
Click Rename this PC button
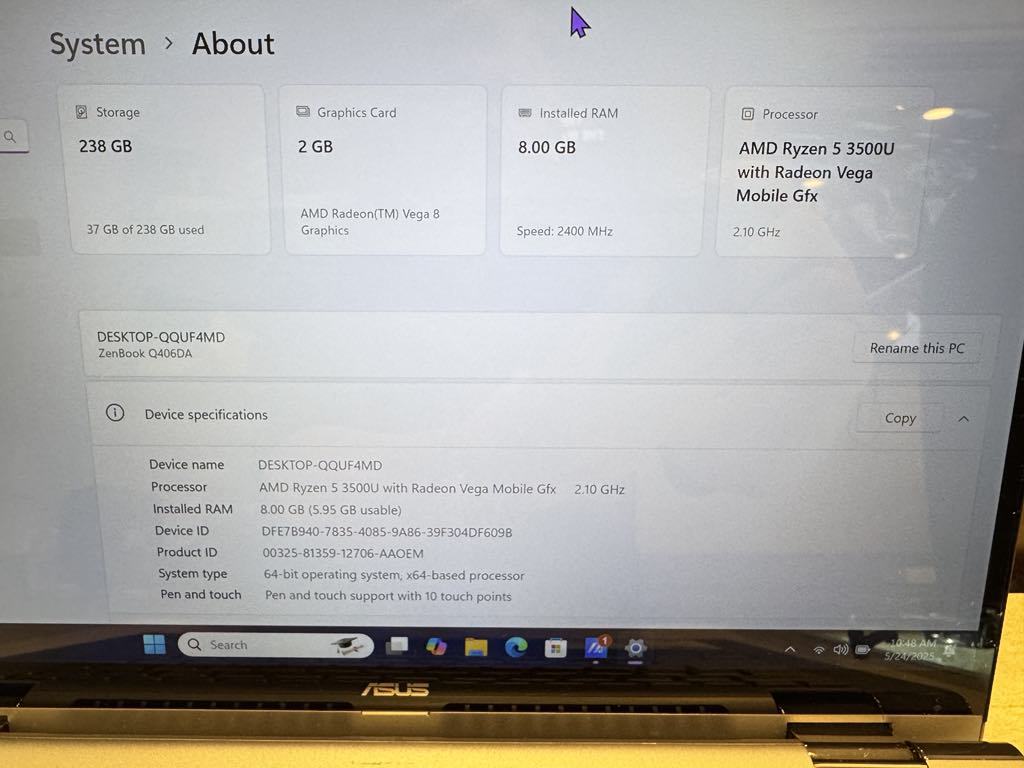(917, 348)
